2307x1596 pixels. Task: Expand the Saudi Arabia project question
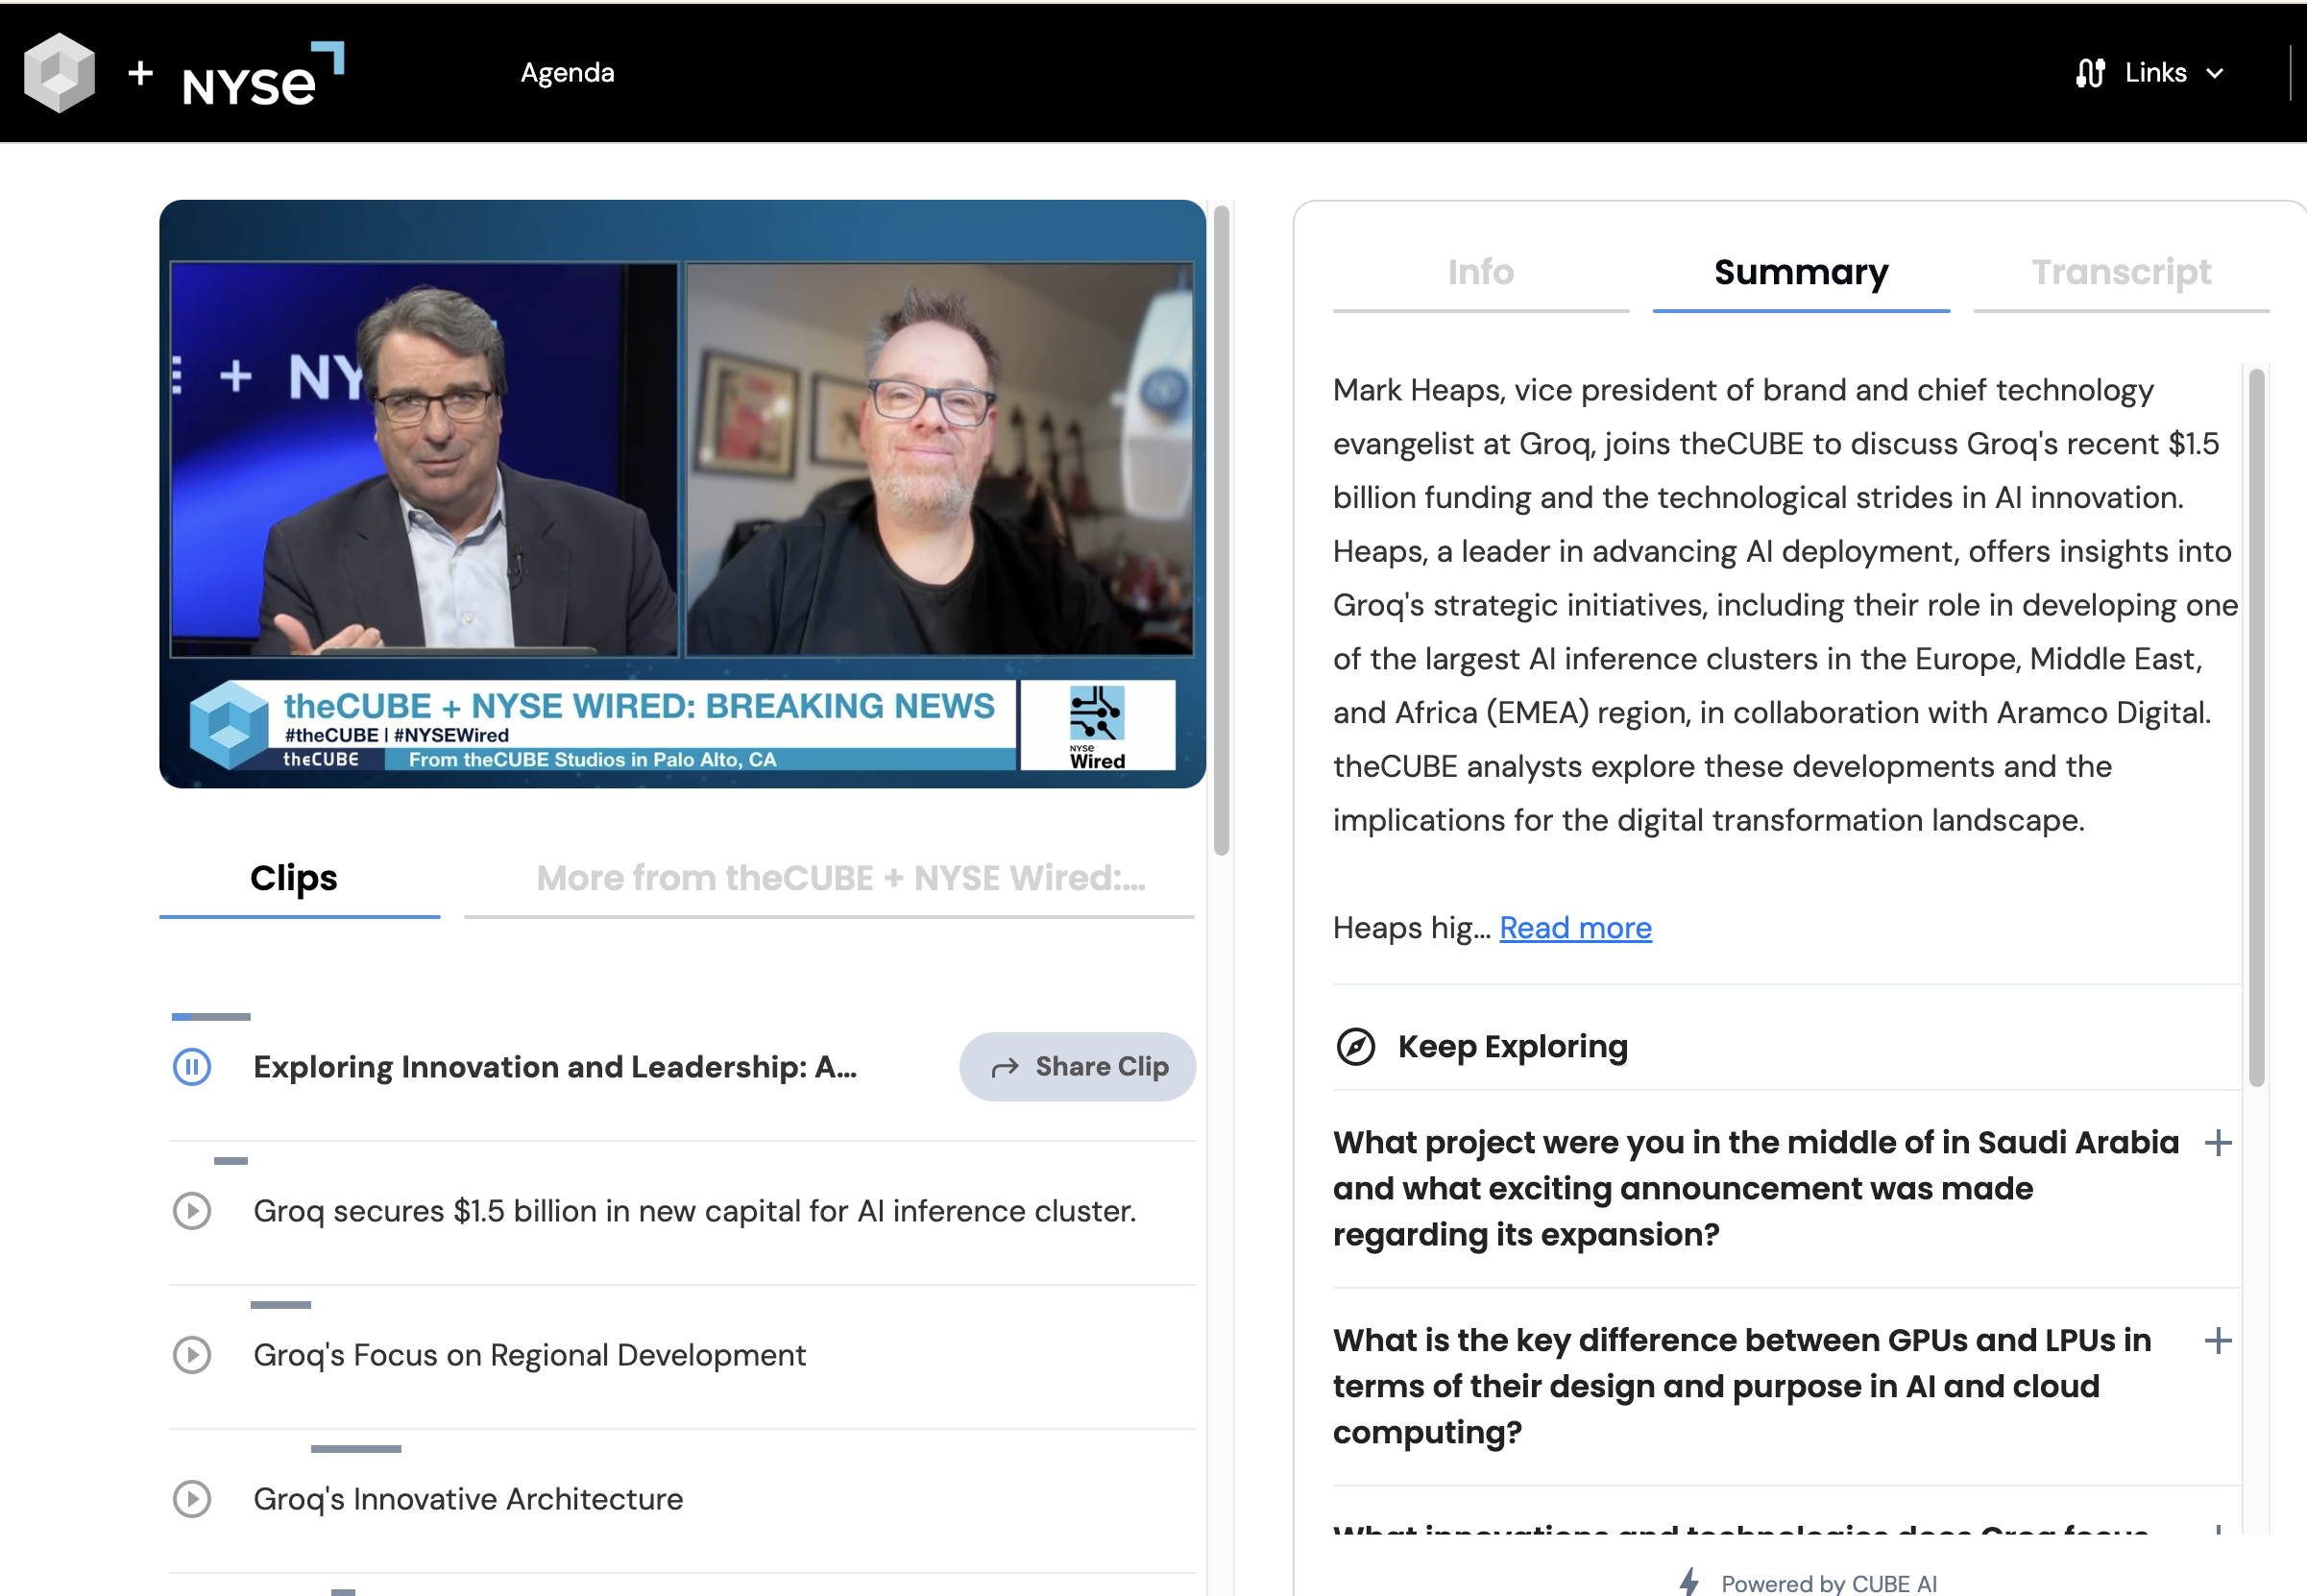(x=2218, y=1143)
